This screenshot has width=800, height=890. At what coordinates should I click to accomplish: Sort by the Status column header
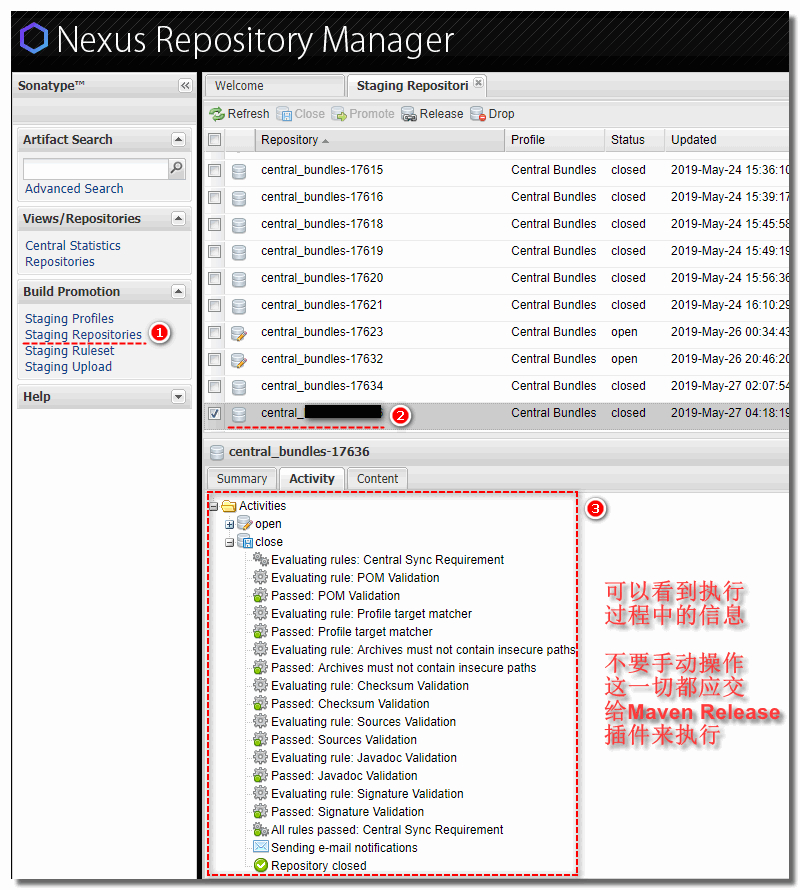(x=634, y=140)
